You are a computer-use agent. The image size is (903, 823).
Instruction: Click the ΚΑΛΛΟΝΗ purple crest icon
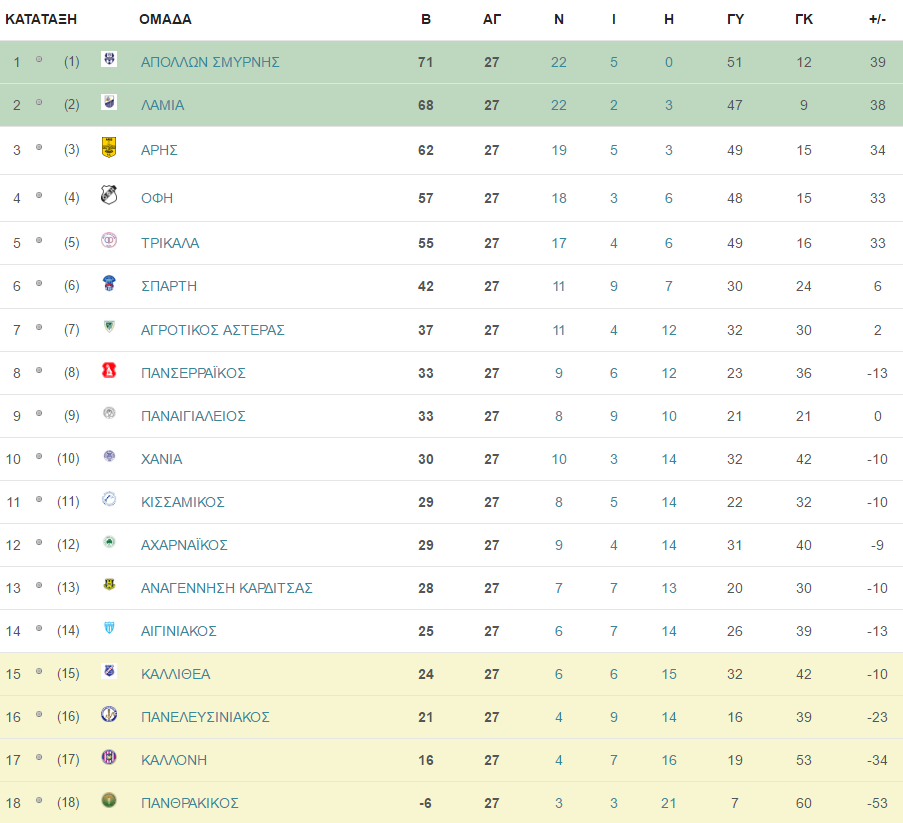(x=109, y=757)
